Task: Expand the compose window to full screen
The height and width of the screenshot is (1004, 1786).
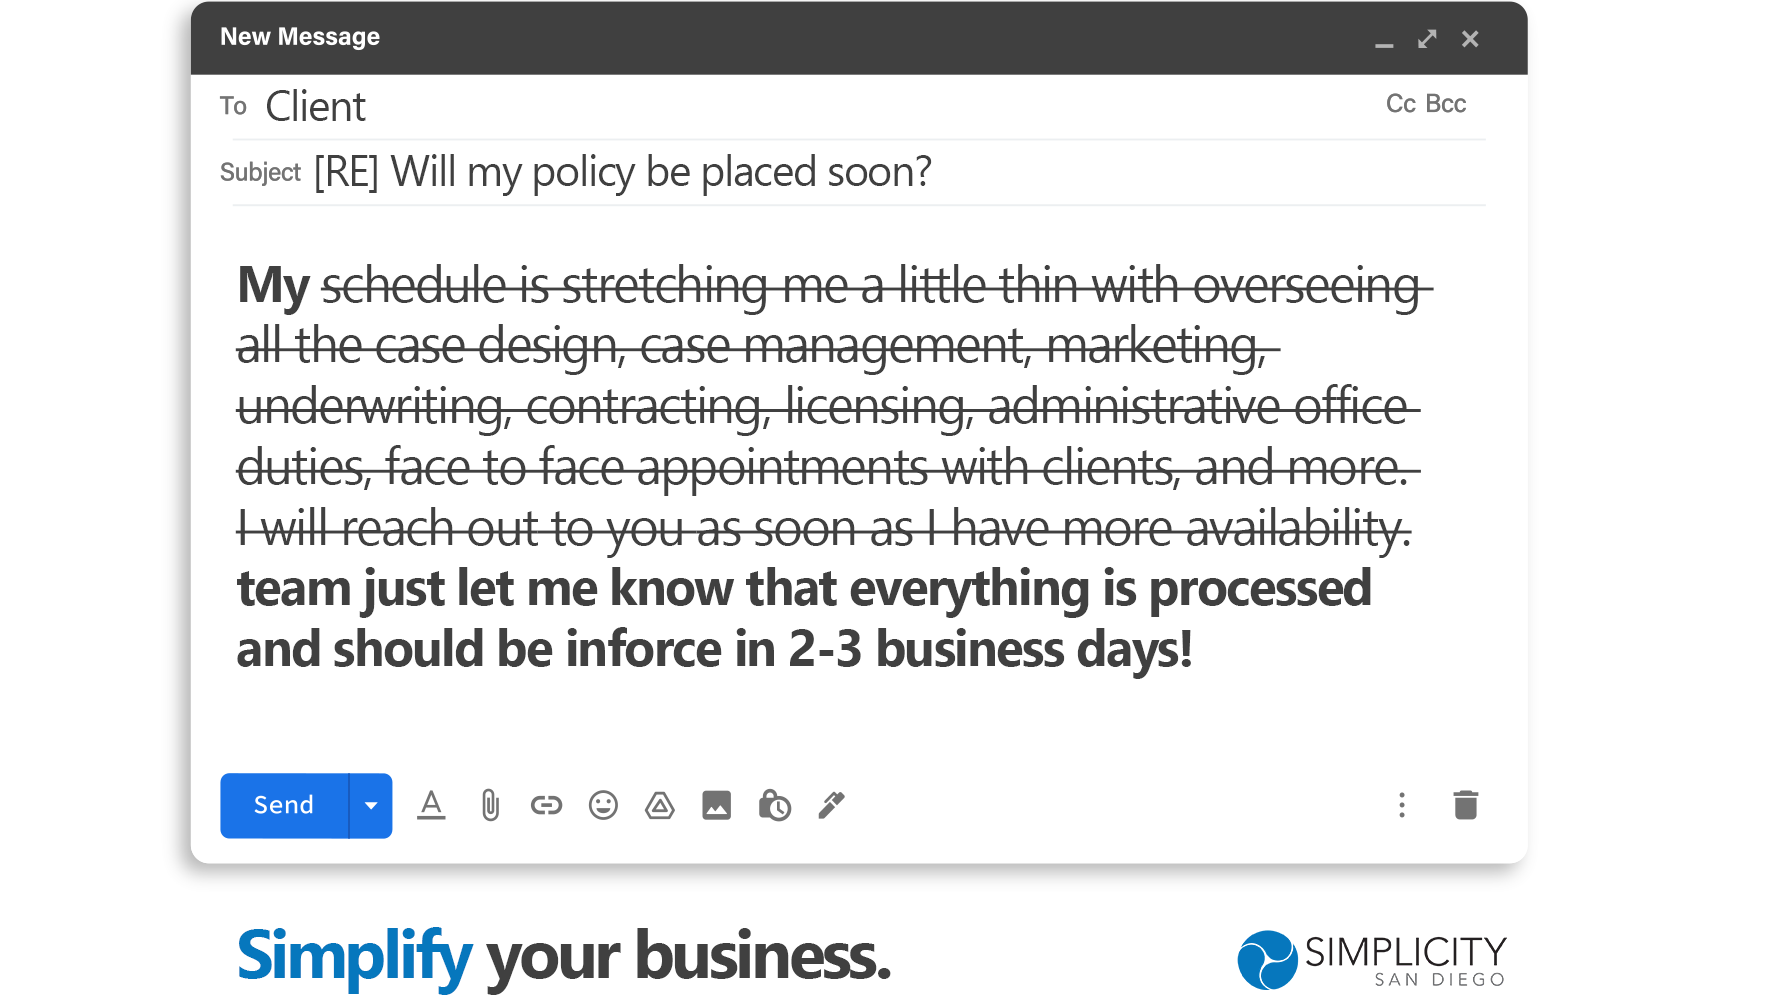Action: (1427, 39)
